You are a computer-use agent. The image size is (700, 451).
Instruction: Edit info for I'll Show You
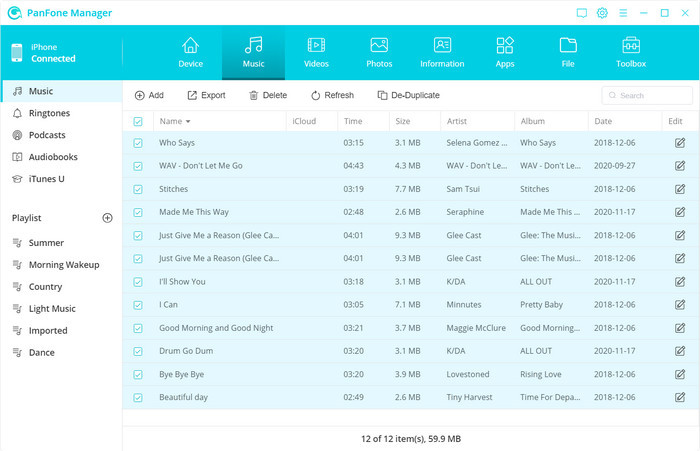pos(680,281)
